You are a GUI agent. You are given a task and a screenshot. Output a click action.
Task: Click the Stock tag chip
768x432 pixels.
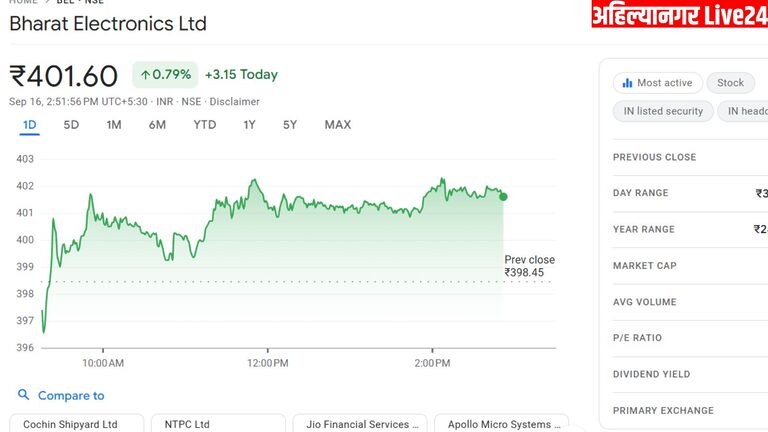coord(730,83)
